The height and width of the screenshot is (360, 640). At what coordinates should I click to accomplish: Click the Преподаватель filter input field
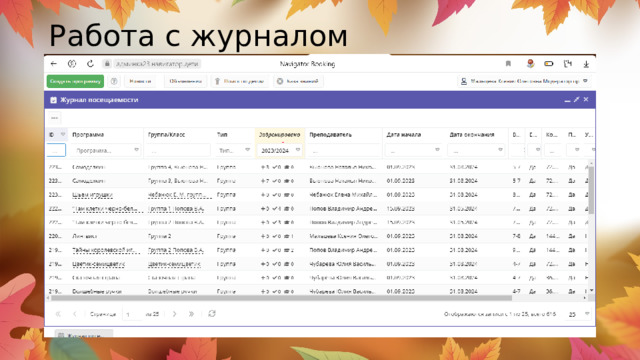click(x=344, y=150)
